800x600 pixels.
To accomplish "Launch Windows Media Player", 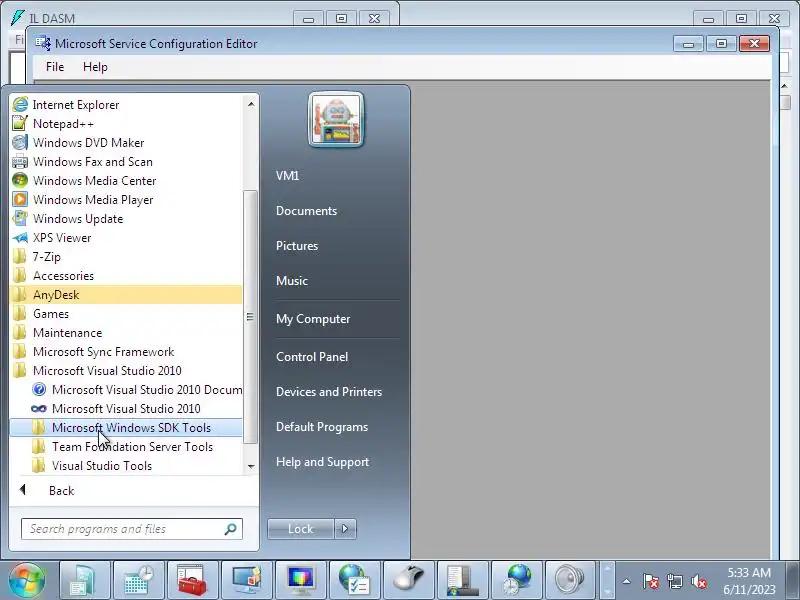I will click(126, 199).
